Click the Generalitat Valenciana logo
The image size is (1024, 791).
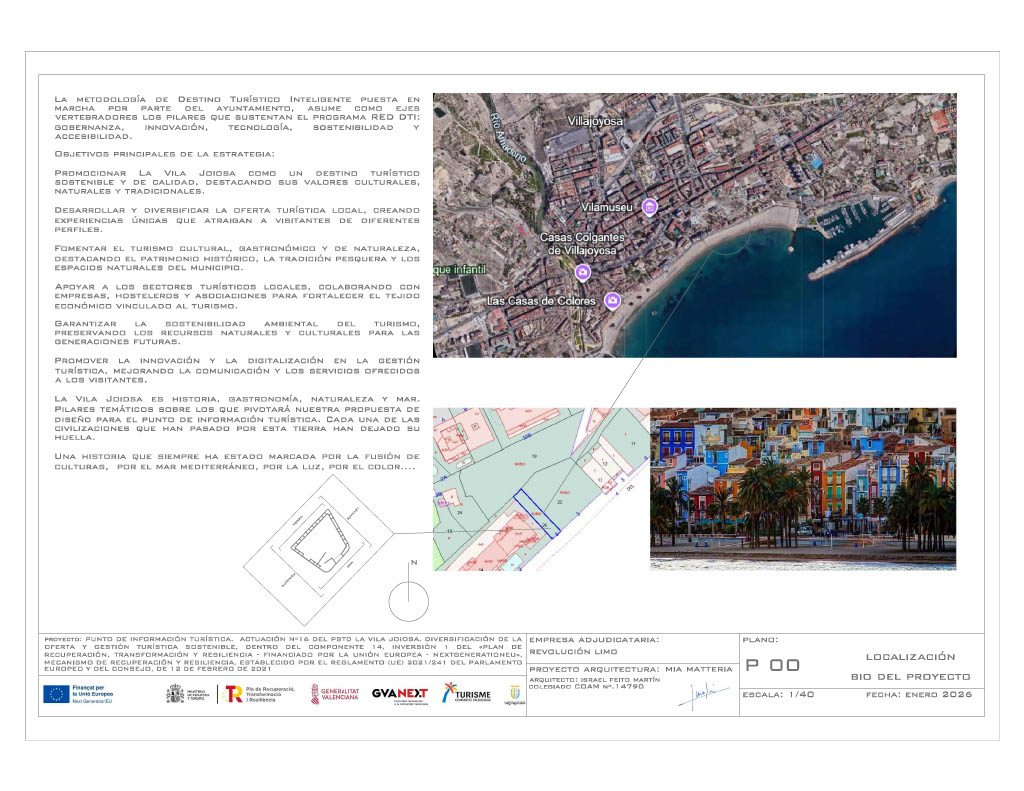[334, 694]
